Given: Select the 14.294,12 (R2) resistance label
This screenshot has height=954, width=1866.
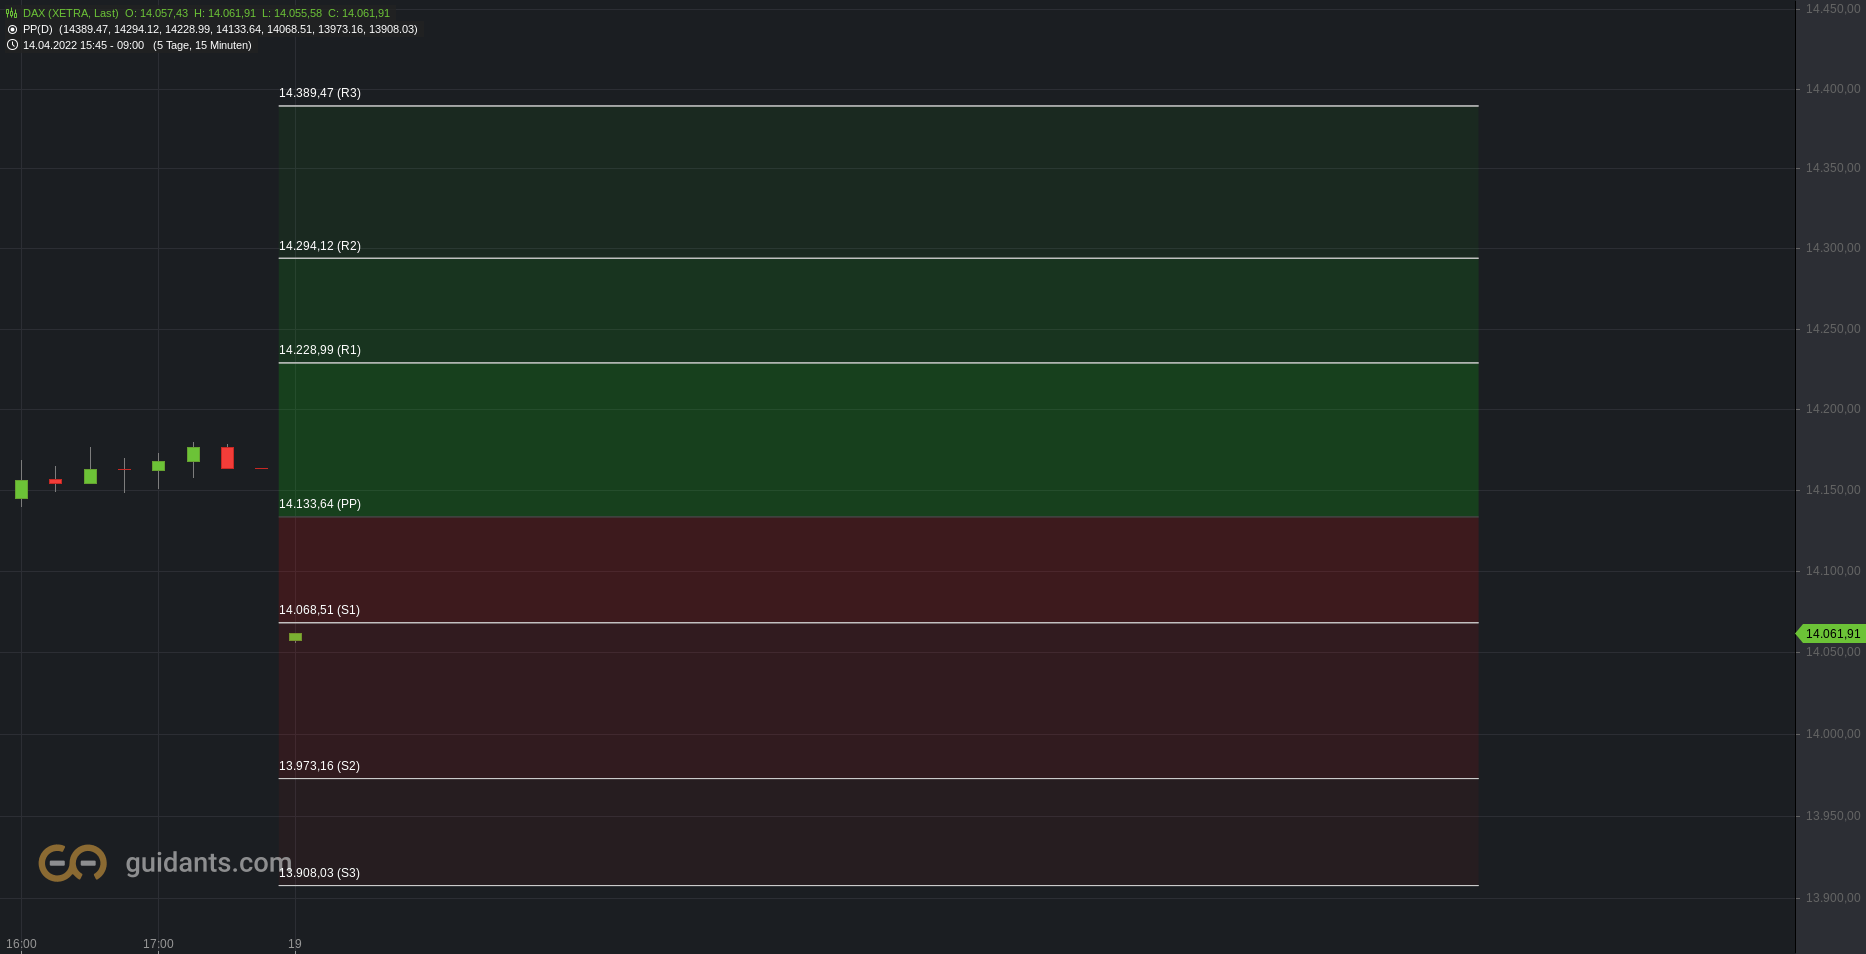Looking at the screenshot, I should pyautogui.click(x=320, y=246).
